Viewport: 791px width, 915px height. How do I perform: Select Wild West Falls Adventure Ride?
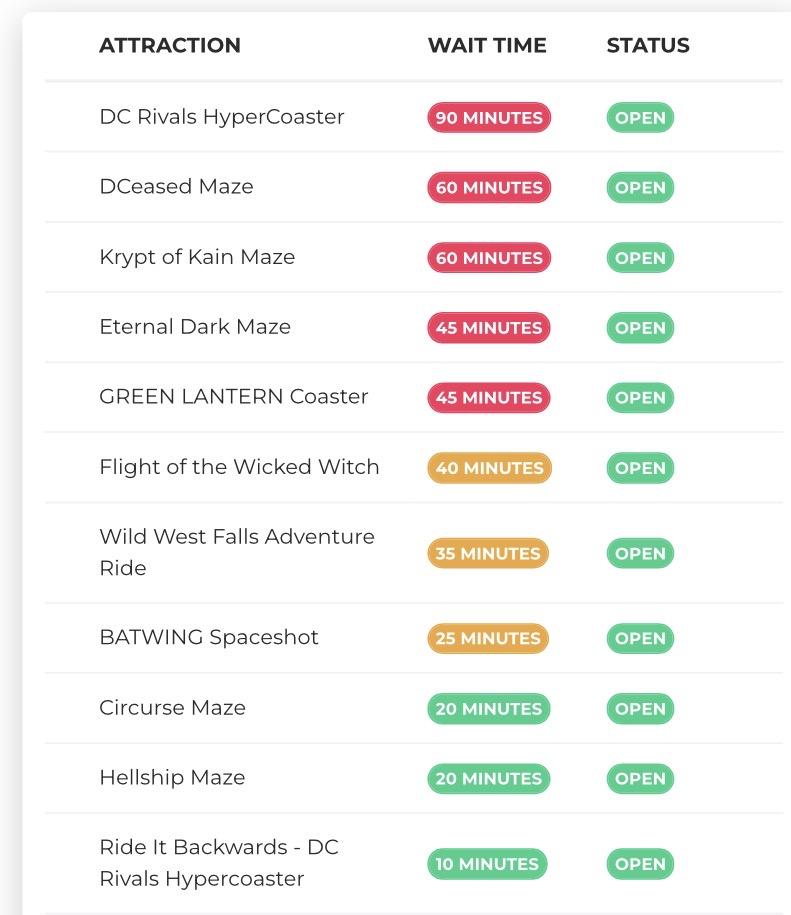click(237, 552)
